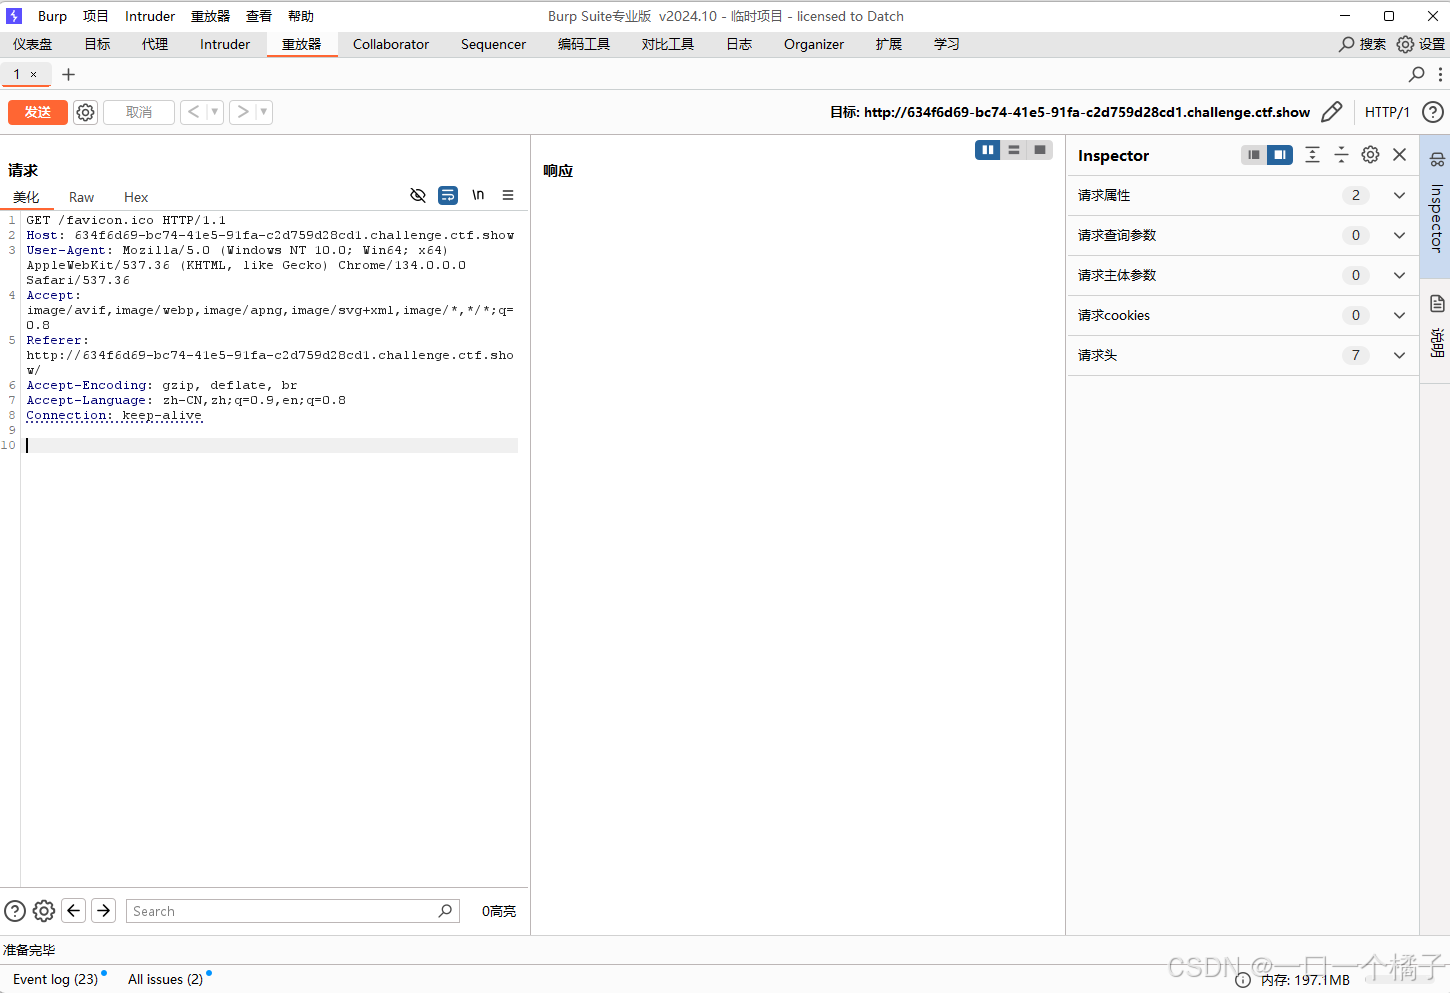Click the empty line 10 in request editor
1450x993 pixels.
(271, 445)
